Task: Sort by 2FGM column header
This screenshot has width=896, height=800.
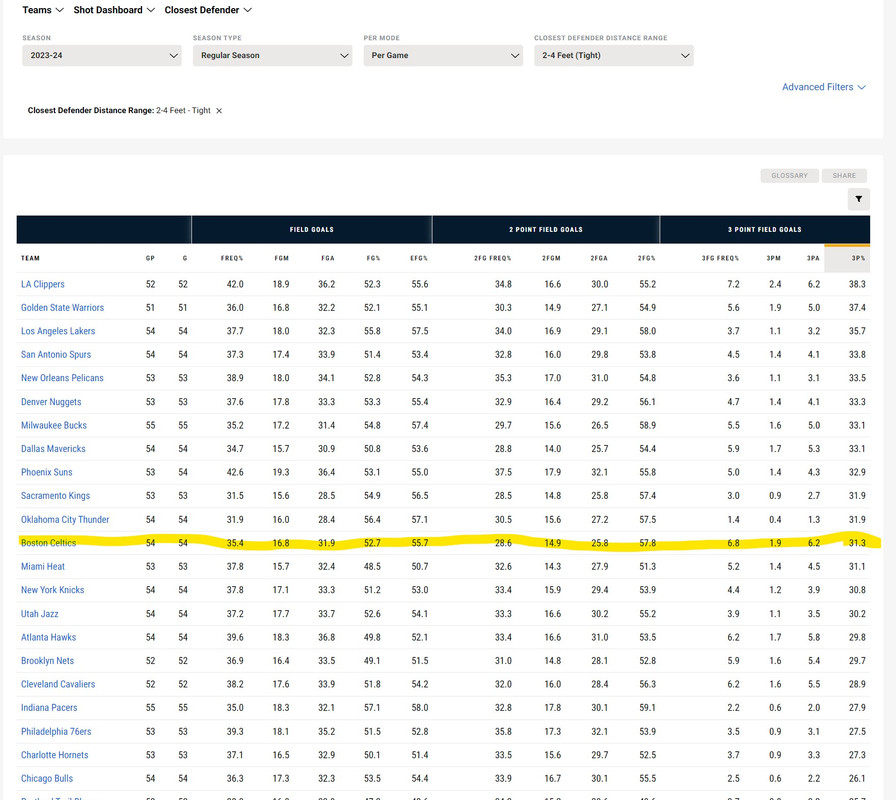Action: 551,258
